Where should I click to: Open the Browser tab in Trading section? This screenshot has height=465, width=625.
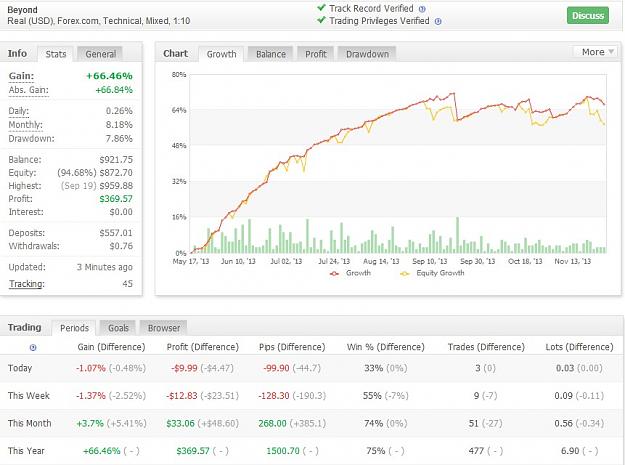(164, 328)
